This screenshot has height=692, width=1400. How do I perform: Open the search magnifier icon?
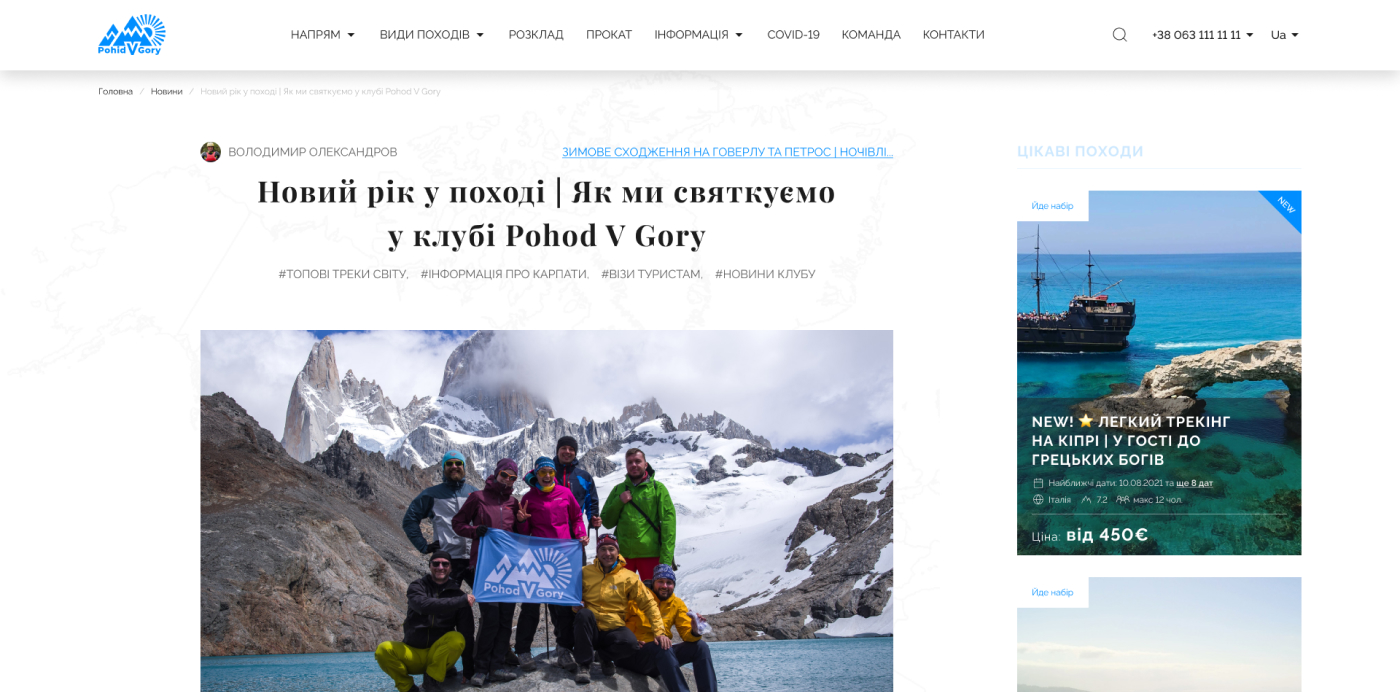(1119, 34)
